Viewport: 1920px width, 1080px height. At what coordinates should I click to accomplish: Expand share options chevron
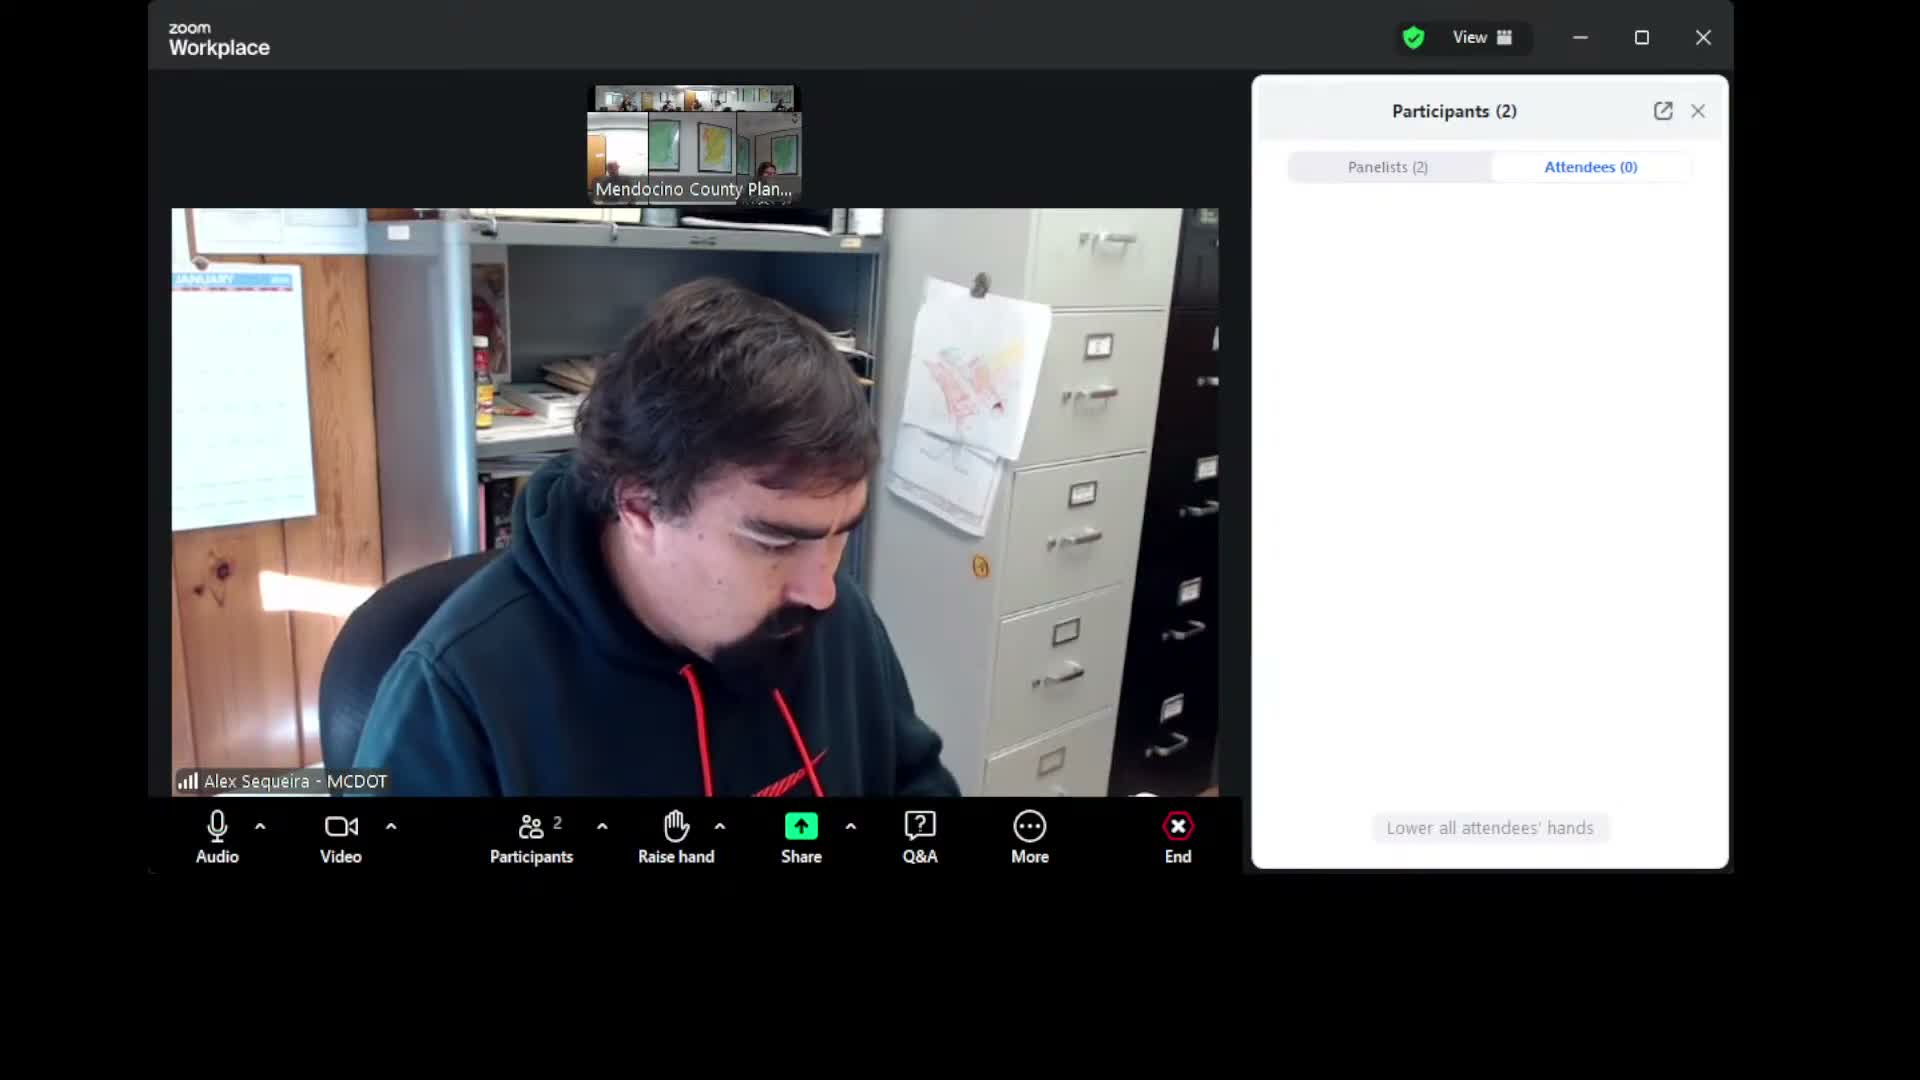coord(851,827)
